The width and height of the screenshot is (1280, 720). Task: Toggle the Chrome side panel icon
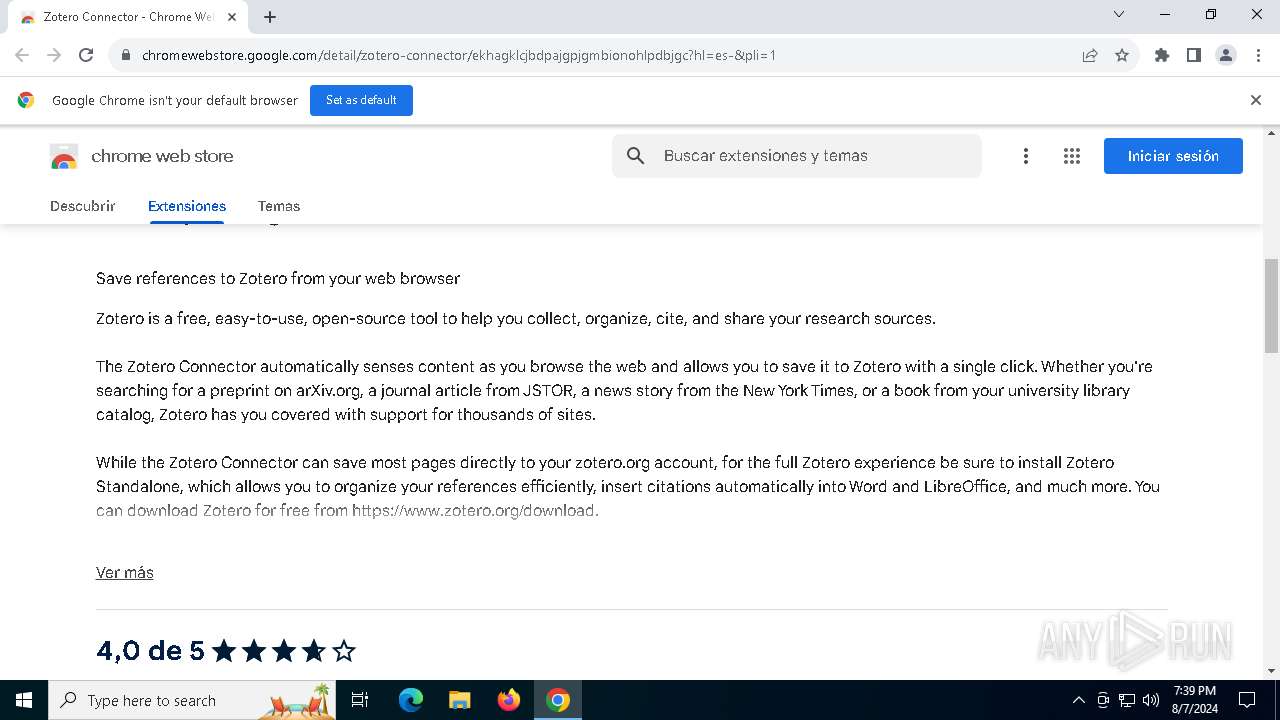pos(1194,55)
